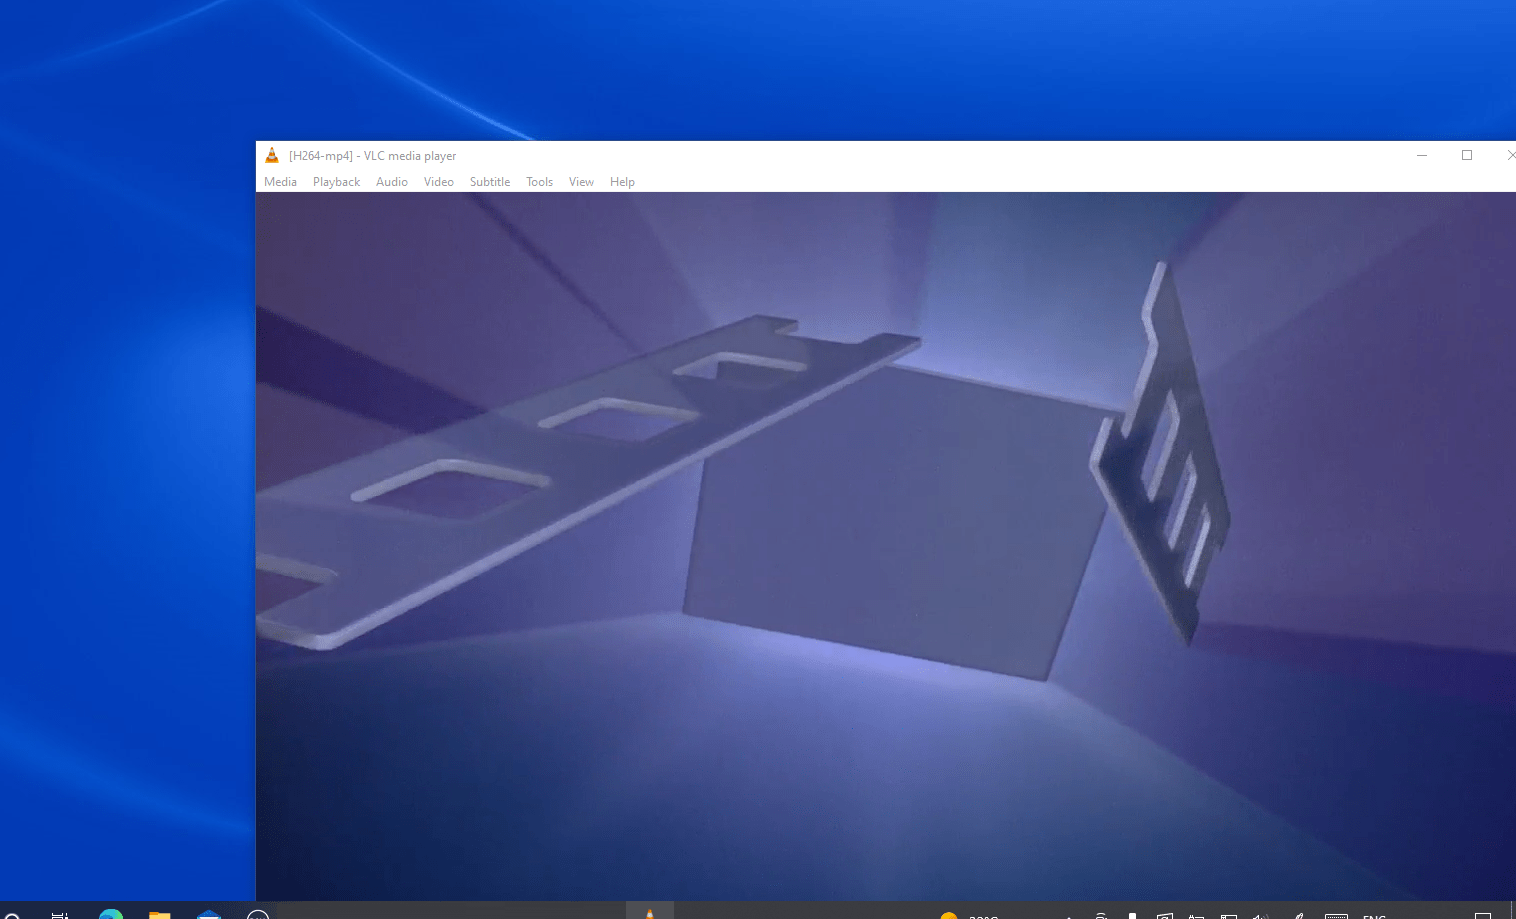Screen dimensions: 1516x919
Task: Open the Media menu
Action: (x=280, y=181)
